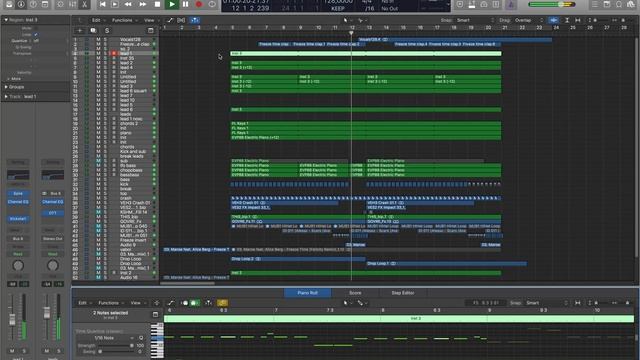Select the Drop Loop 2 region
640x360 pixels.
pos(298,259)
